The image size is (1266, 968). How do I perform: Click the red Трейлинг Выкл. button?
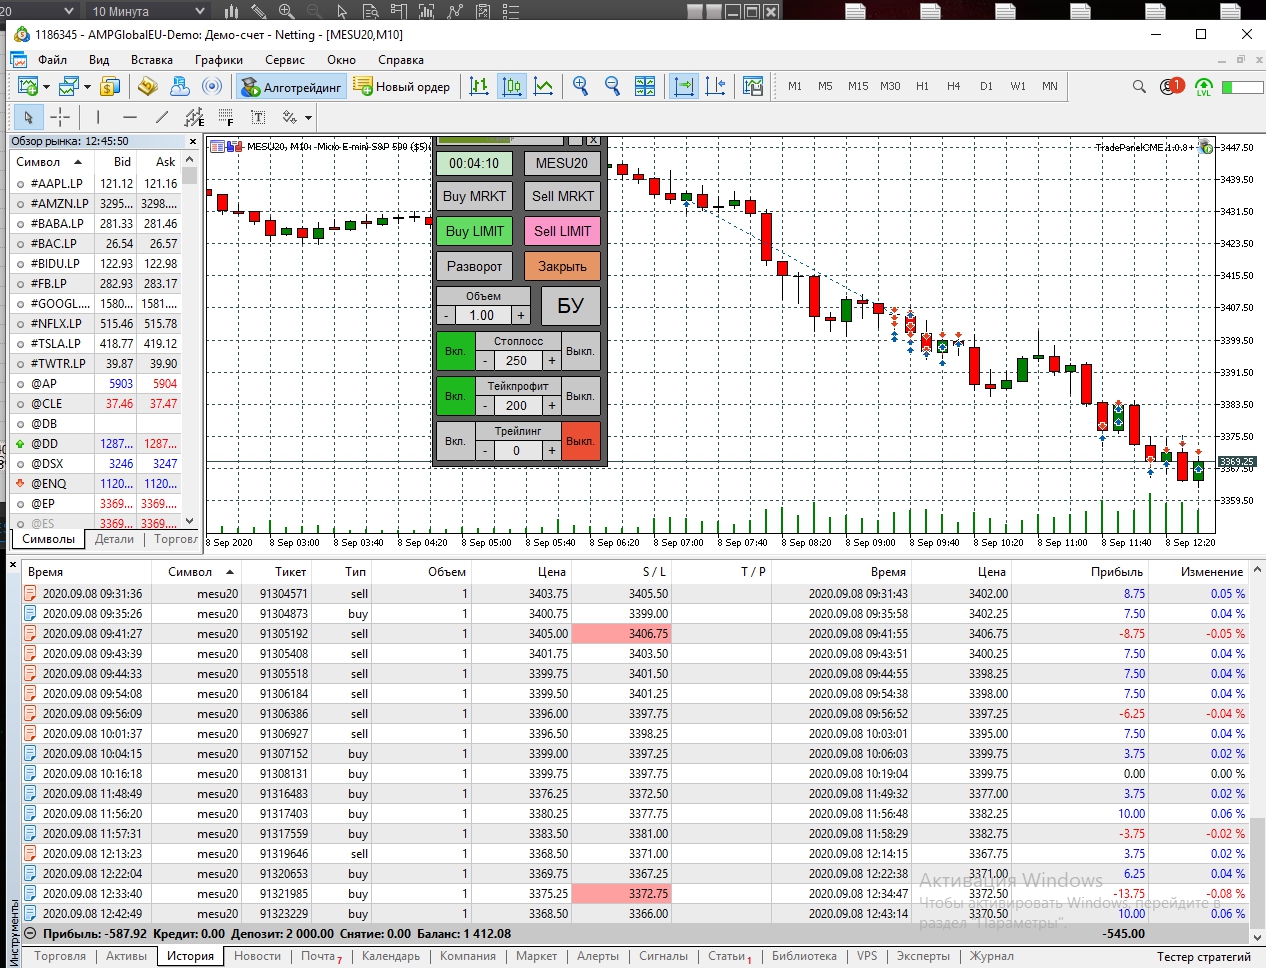[x=580, y=441]
